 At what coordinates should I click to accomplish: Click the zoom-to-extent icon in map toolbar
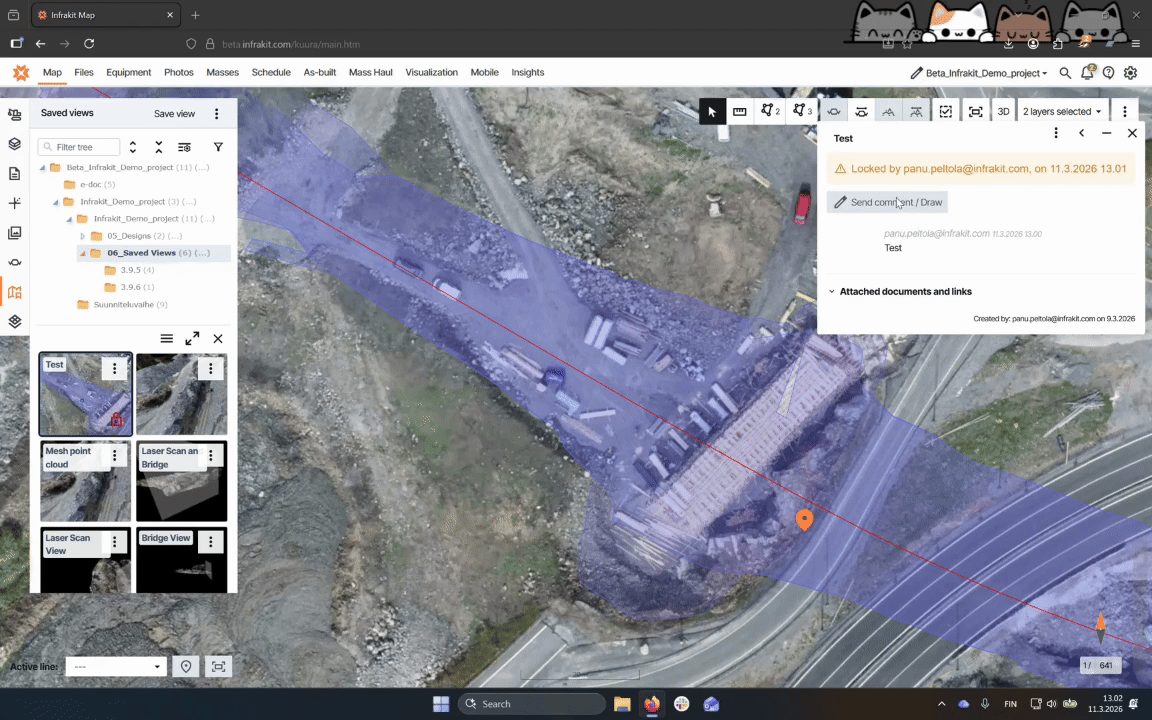975,112
